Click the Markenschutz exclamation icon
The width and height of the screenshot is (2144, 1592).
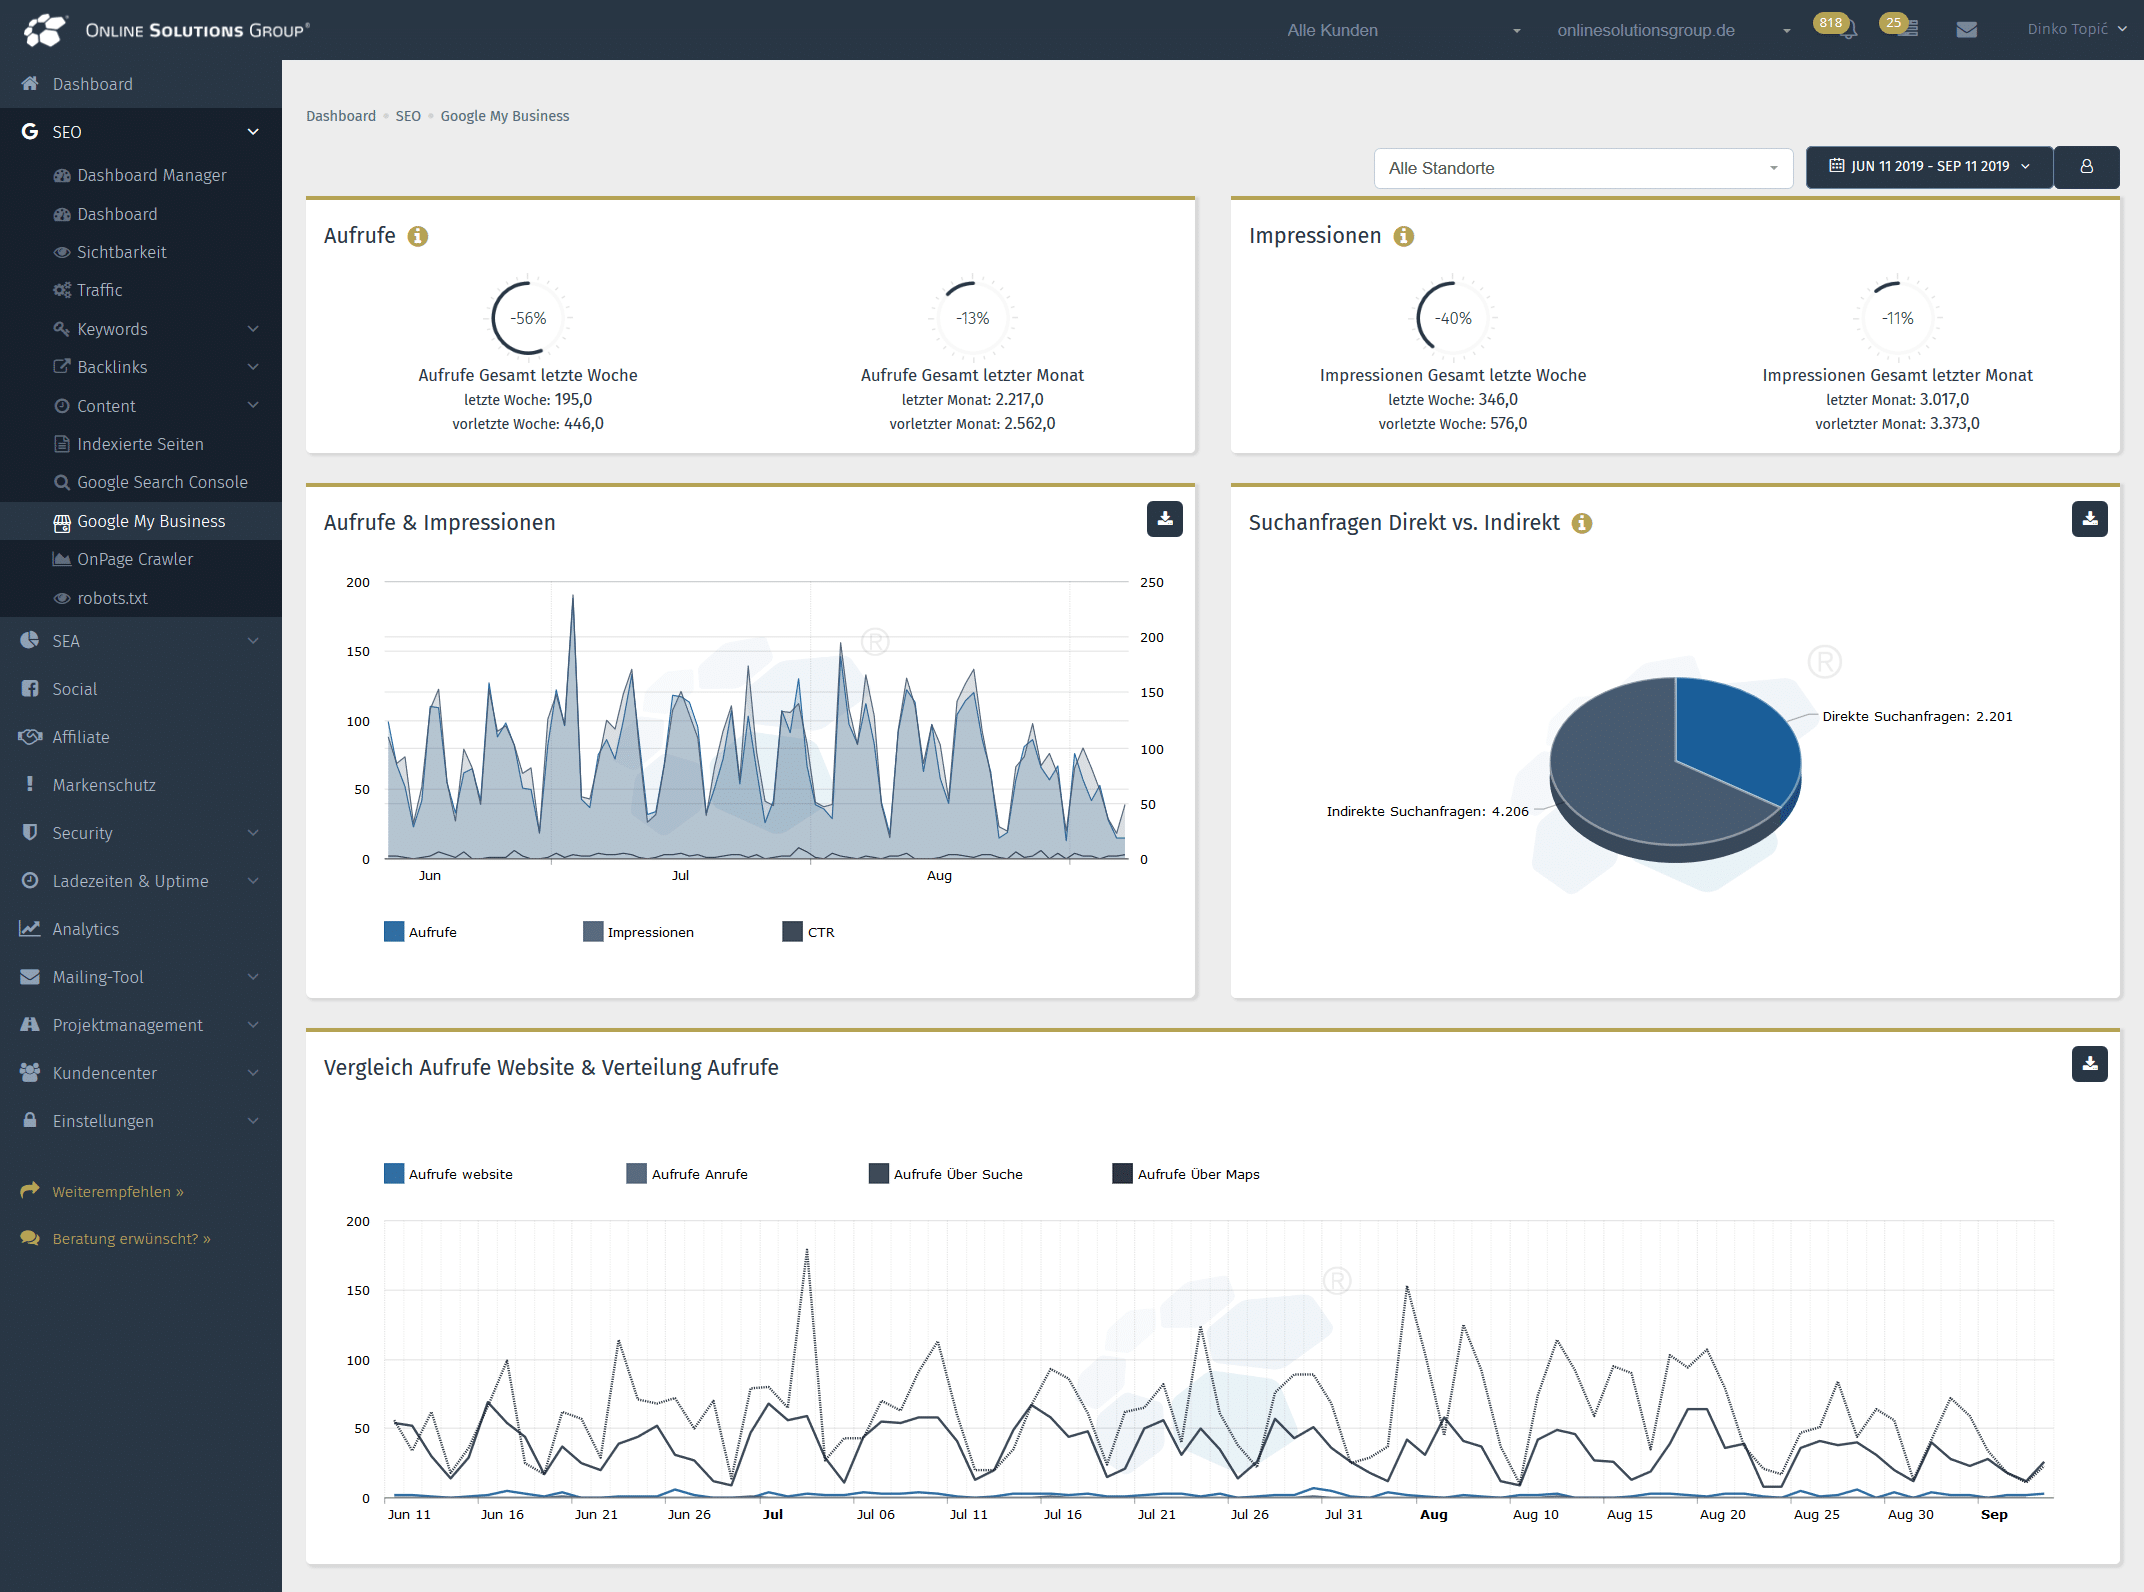30,785
